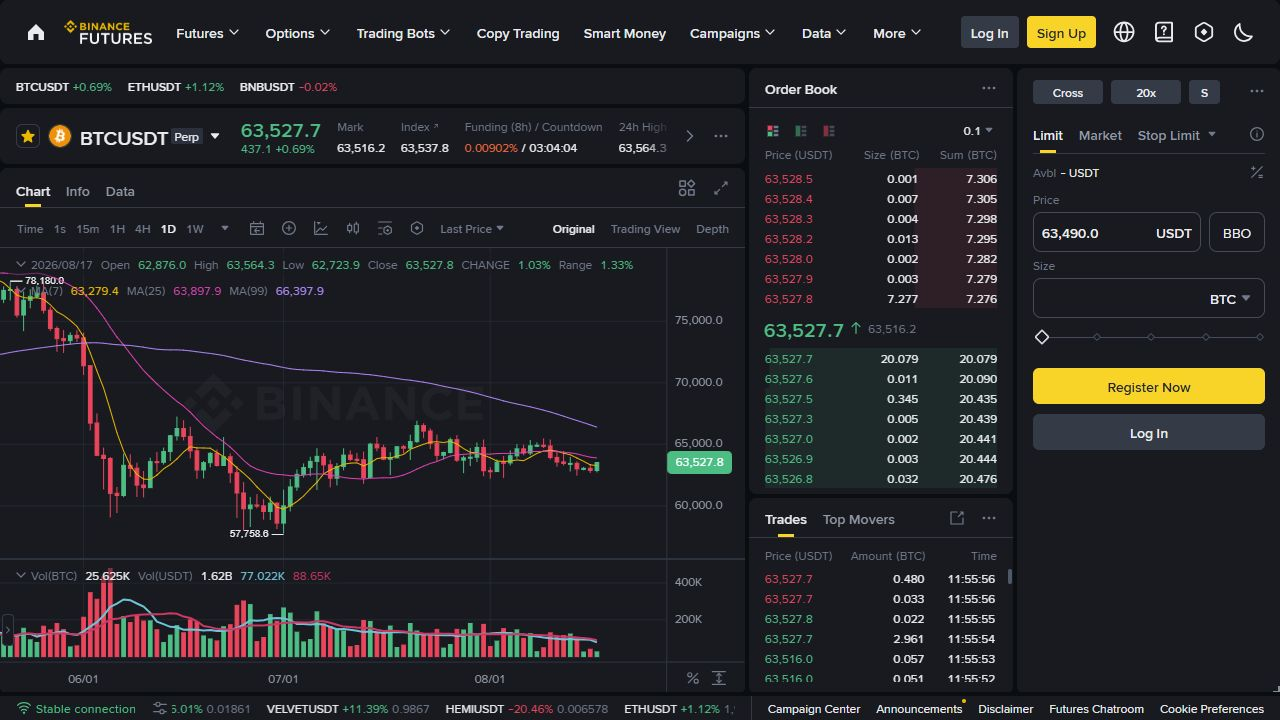Click the order type info icon
Screen dimensions: 1280x720
tap(1257, 135)
